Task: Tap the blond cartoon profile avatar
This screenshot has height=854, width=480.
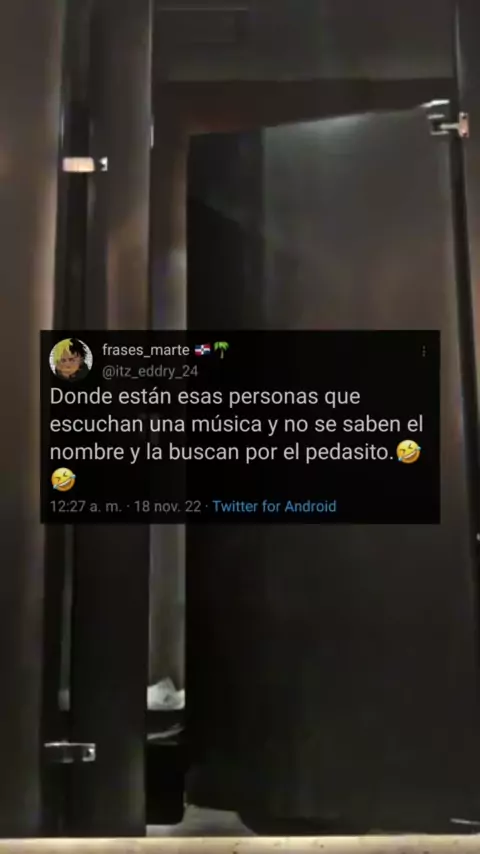Action: [70, 359]
